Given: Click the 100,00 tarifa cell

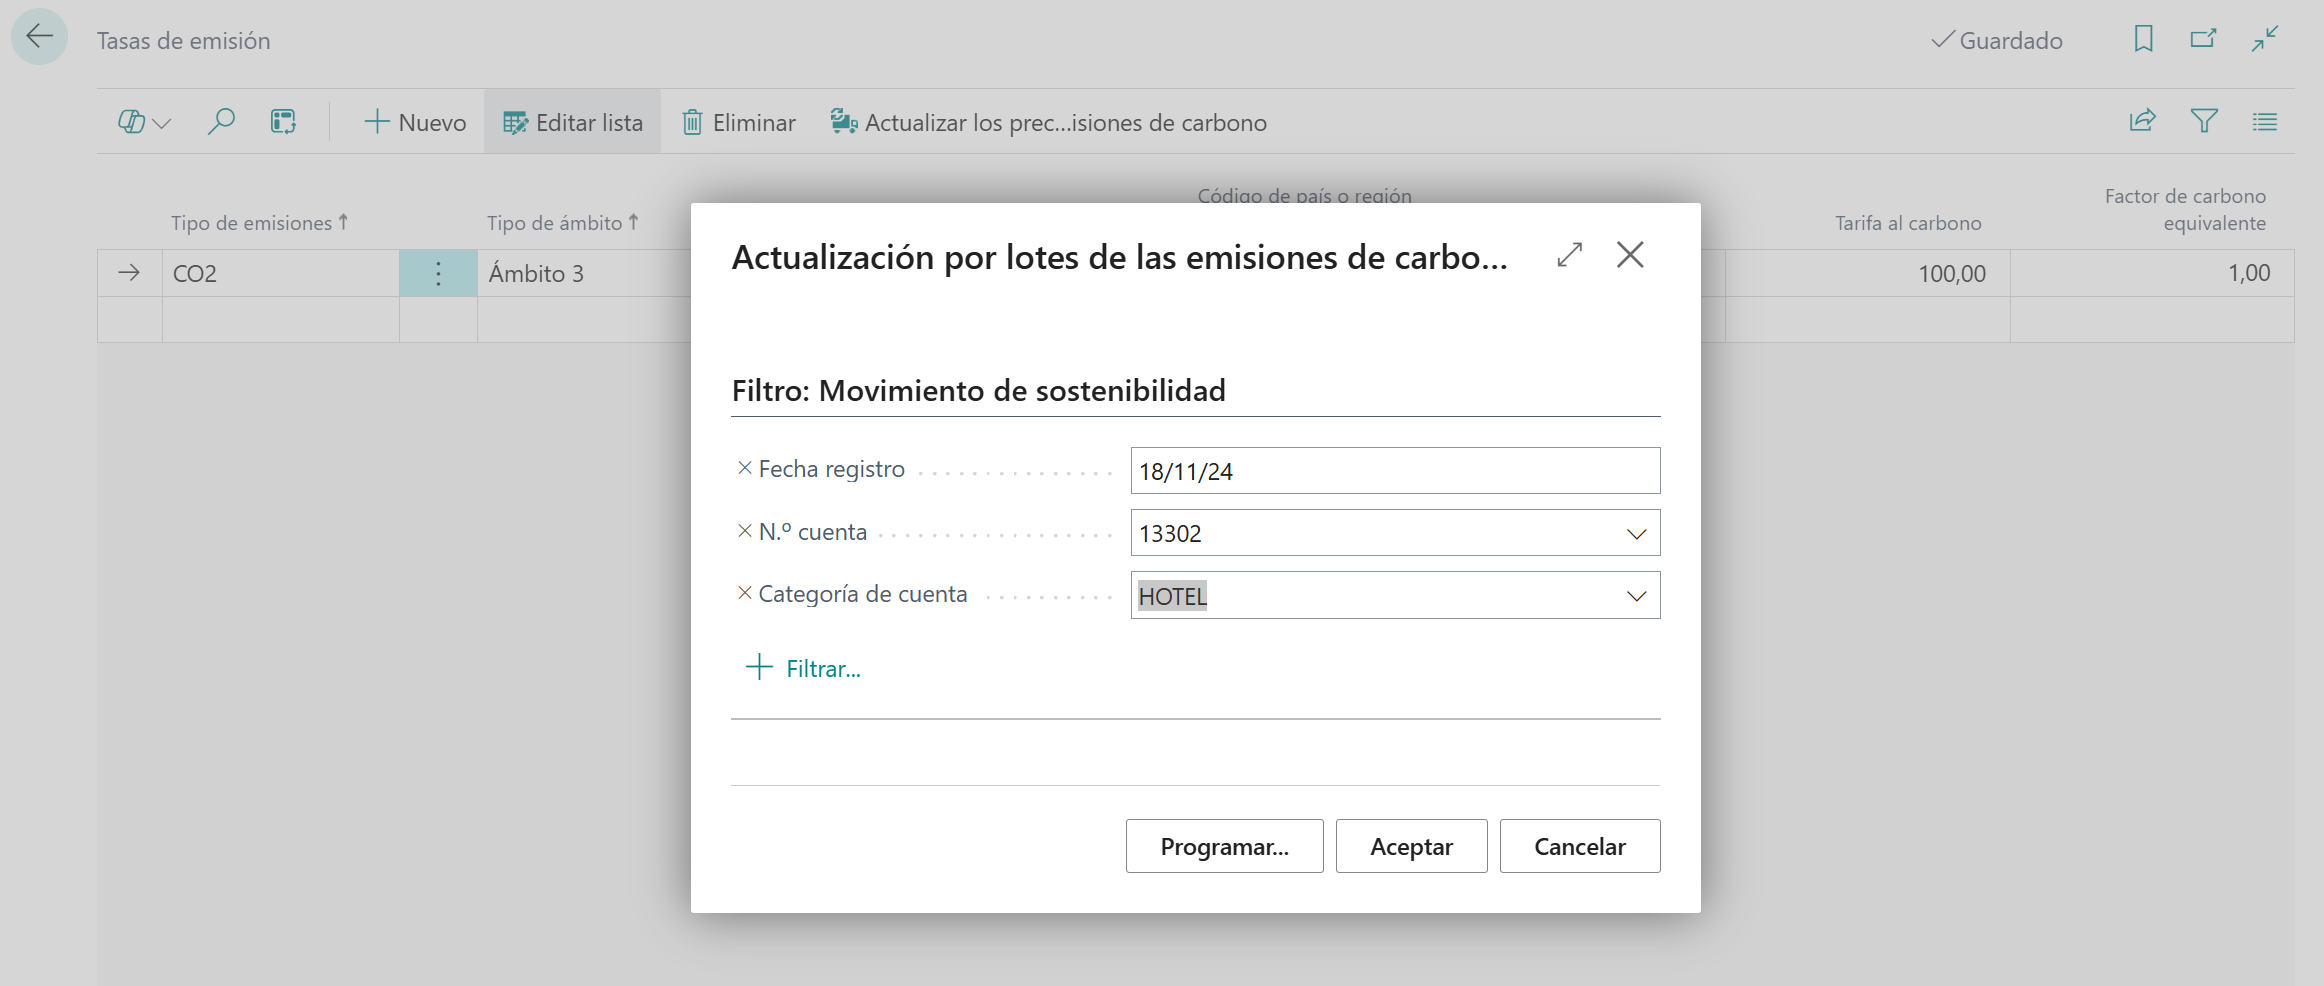Looking at the screenshot, I should pos(1867,273).
